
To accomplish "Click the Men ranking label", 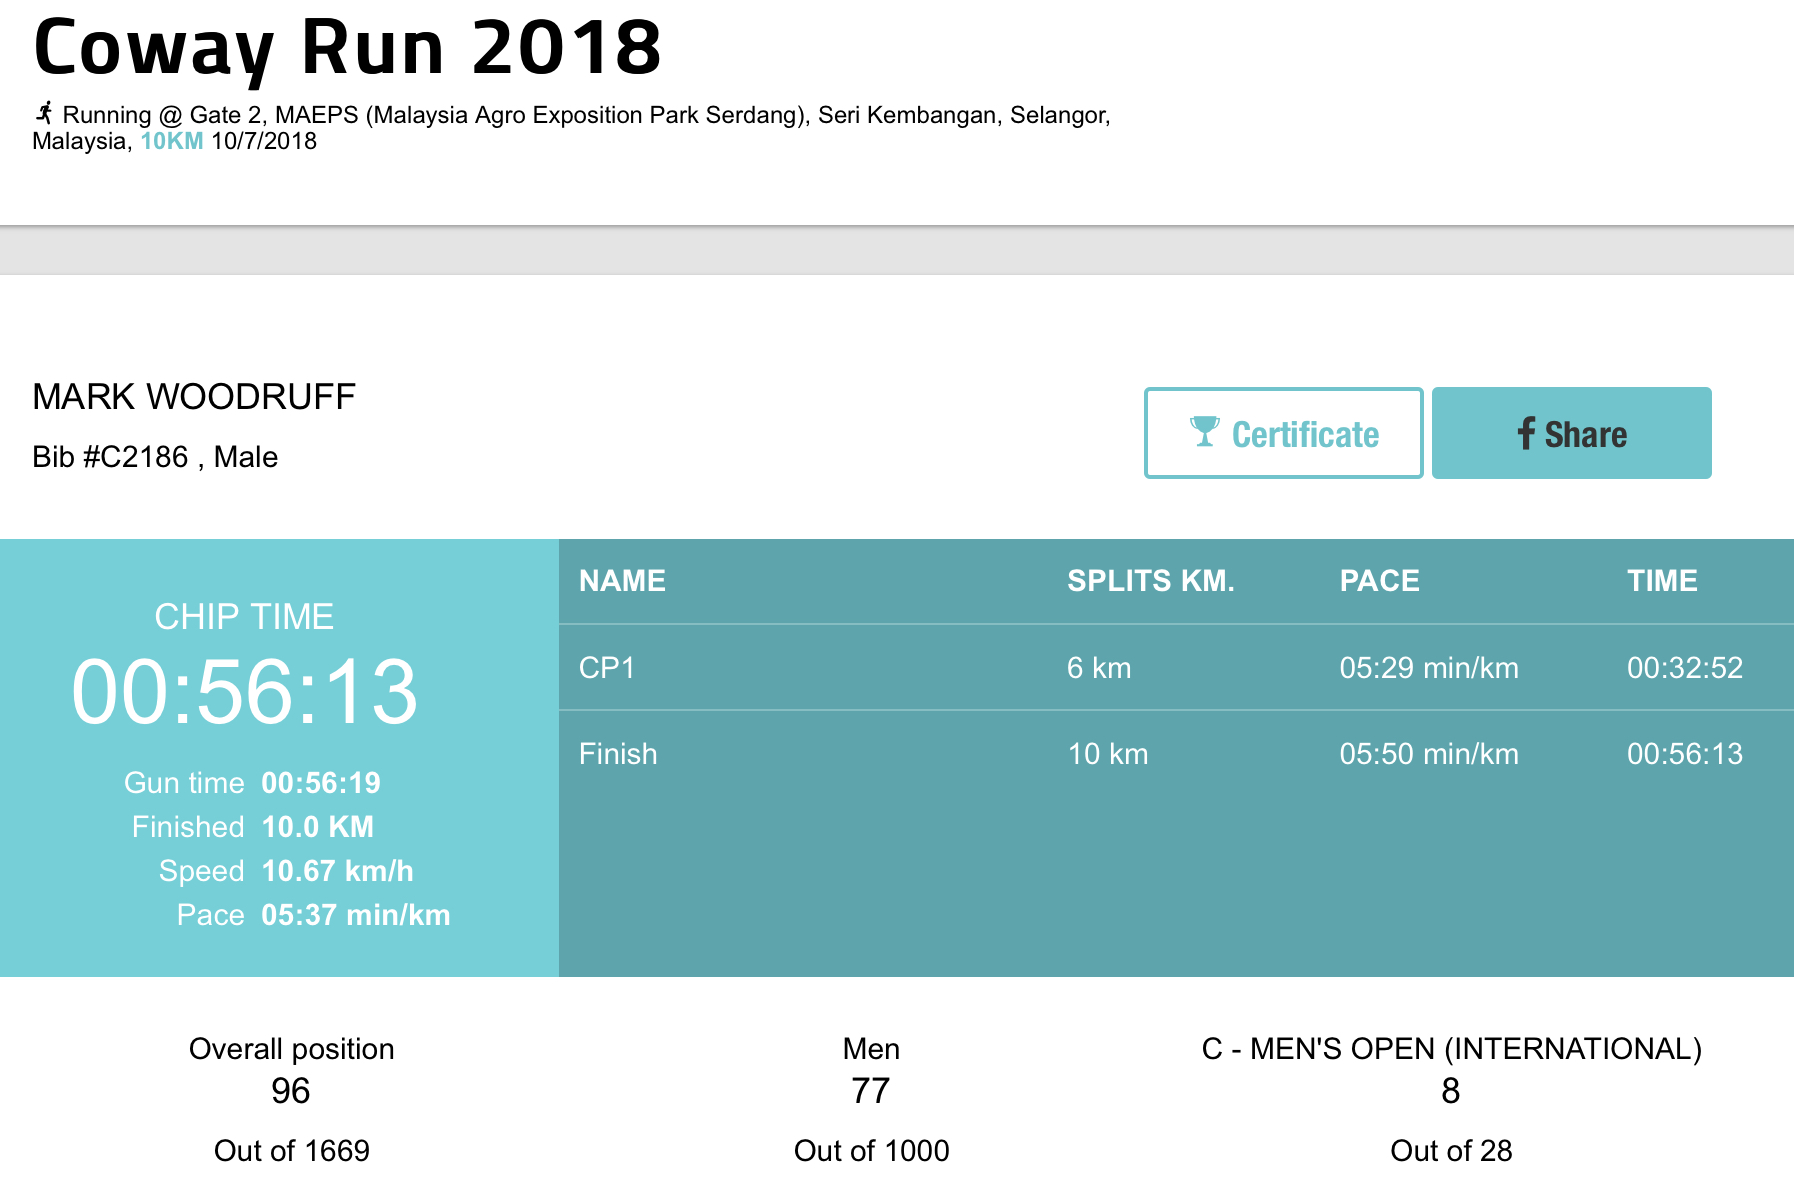I will (871, 1049).
